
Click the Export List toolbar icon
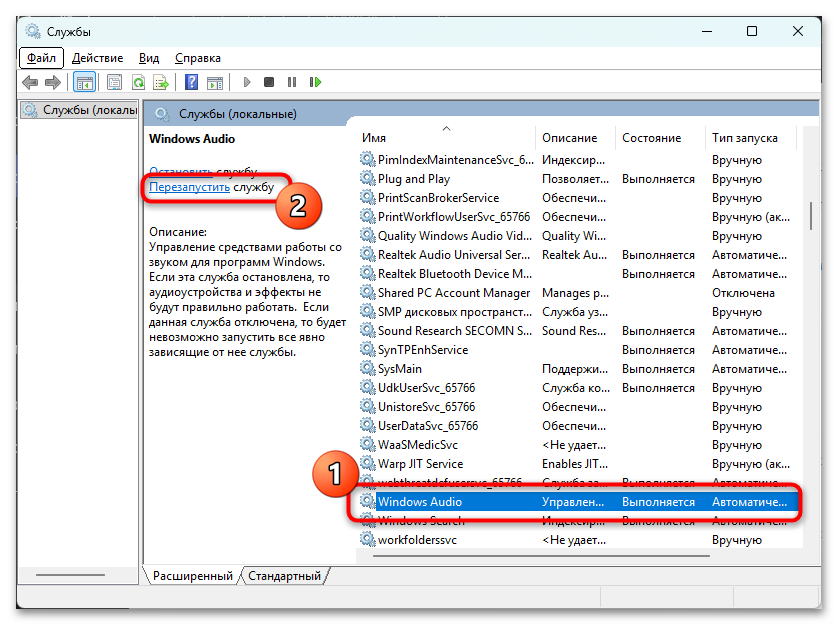pyautogui.click(x=161, y=82)
